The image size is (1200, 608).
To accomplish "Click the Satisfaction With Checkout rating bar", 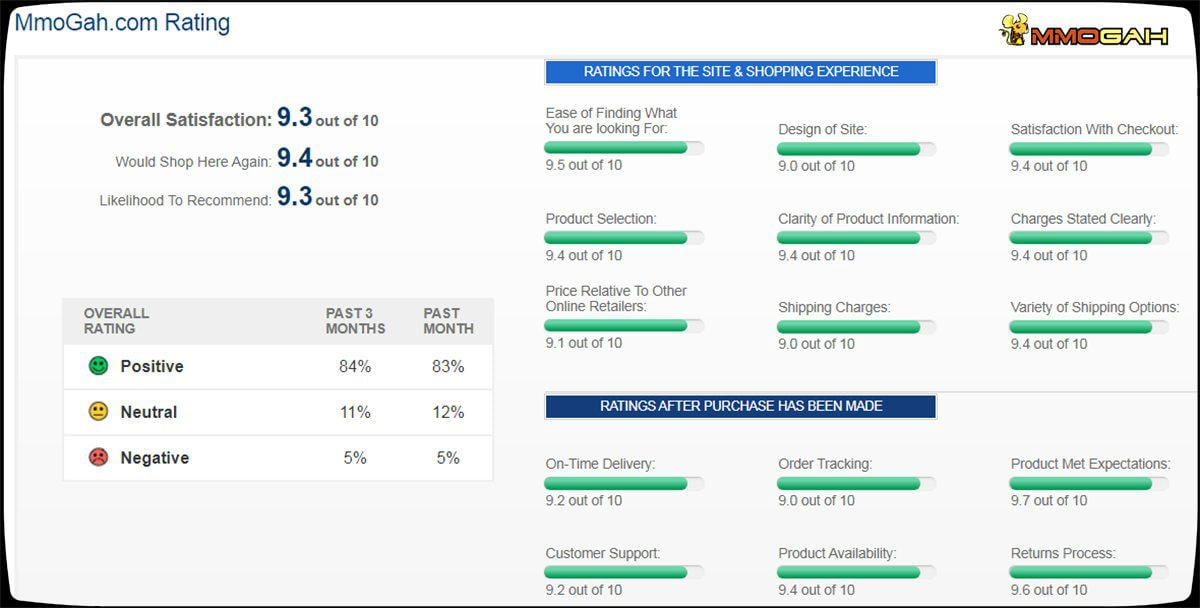I will (1088, 149).
